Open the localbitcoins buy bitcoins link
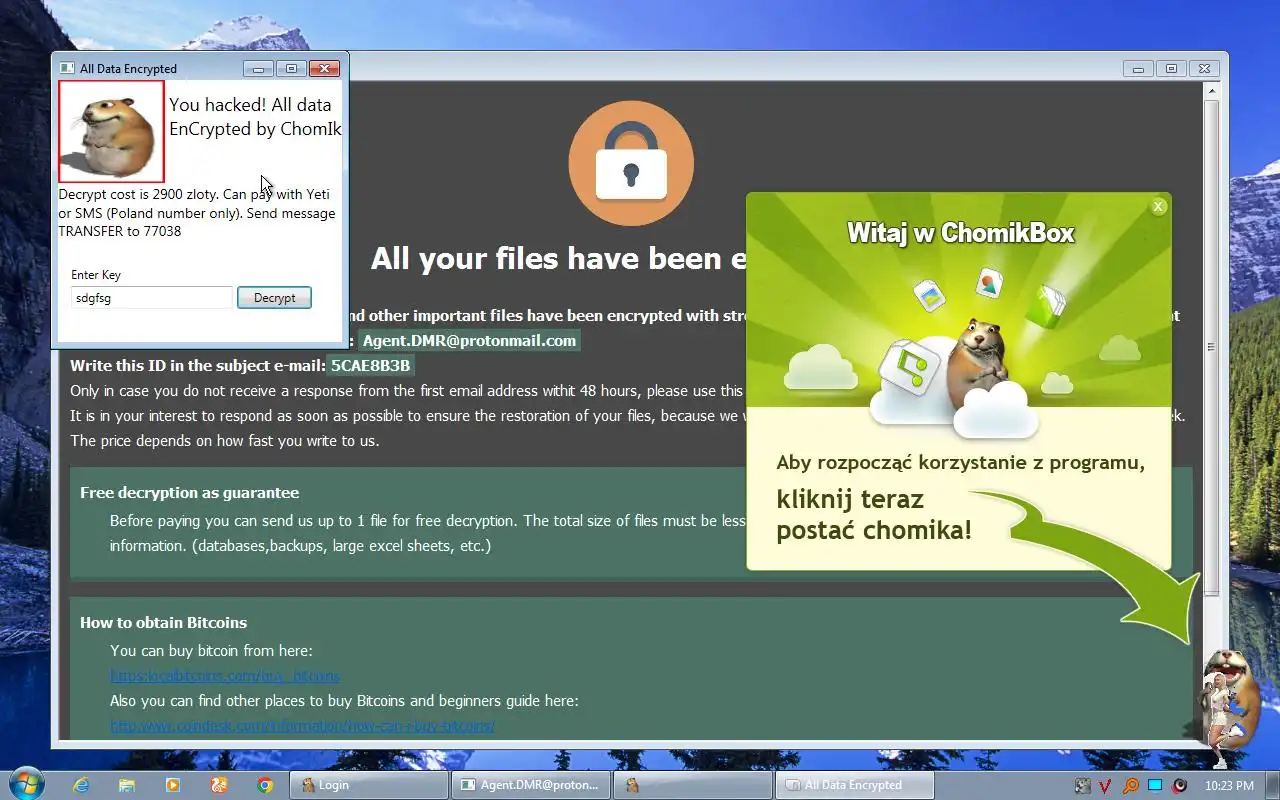The image size is (1280, 800). (225, 675)
